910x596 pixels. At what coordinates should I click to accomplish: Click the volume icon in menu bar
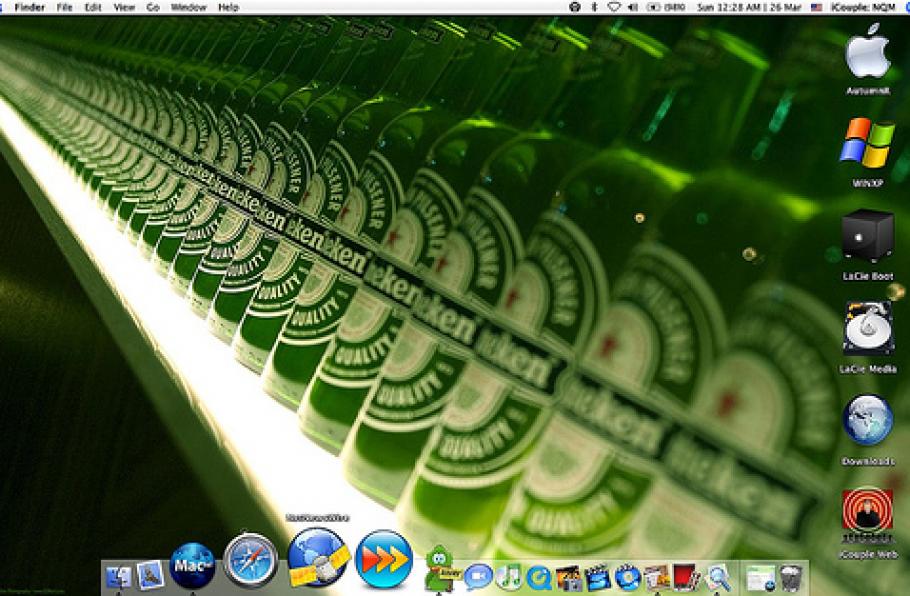[633, 7]
